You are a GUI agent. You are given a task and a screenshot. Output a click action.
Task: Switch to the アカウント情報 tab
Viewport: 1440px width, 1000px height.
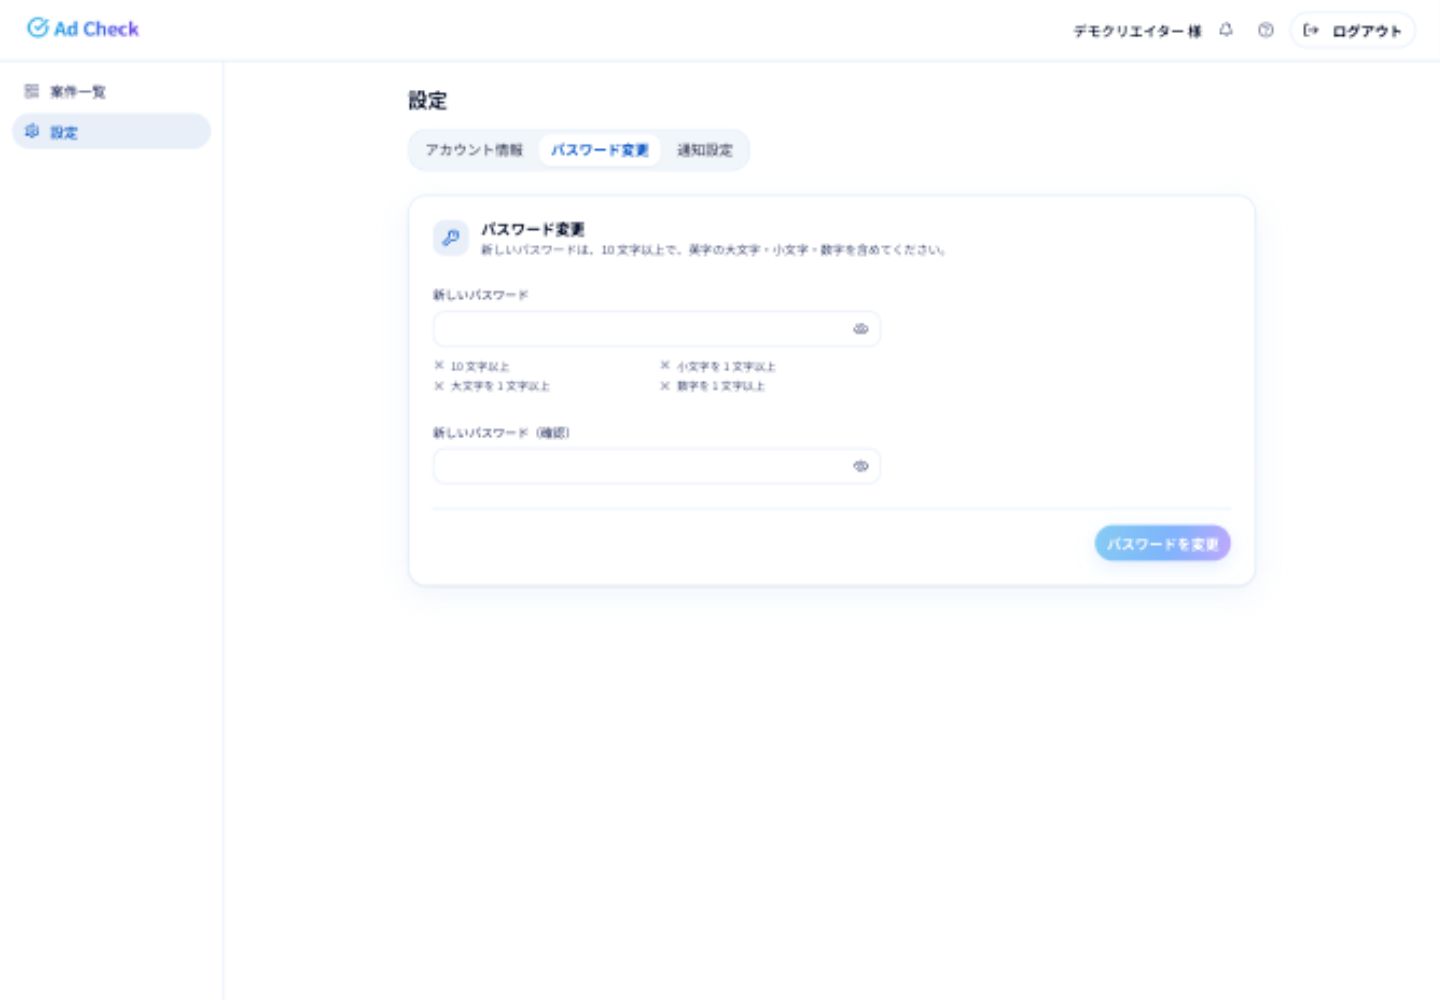(x=474, y=150)
